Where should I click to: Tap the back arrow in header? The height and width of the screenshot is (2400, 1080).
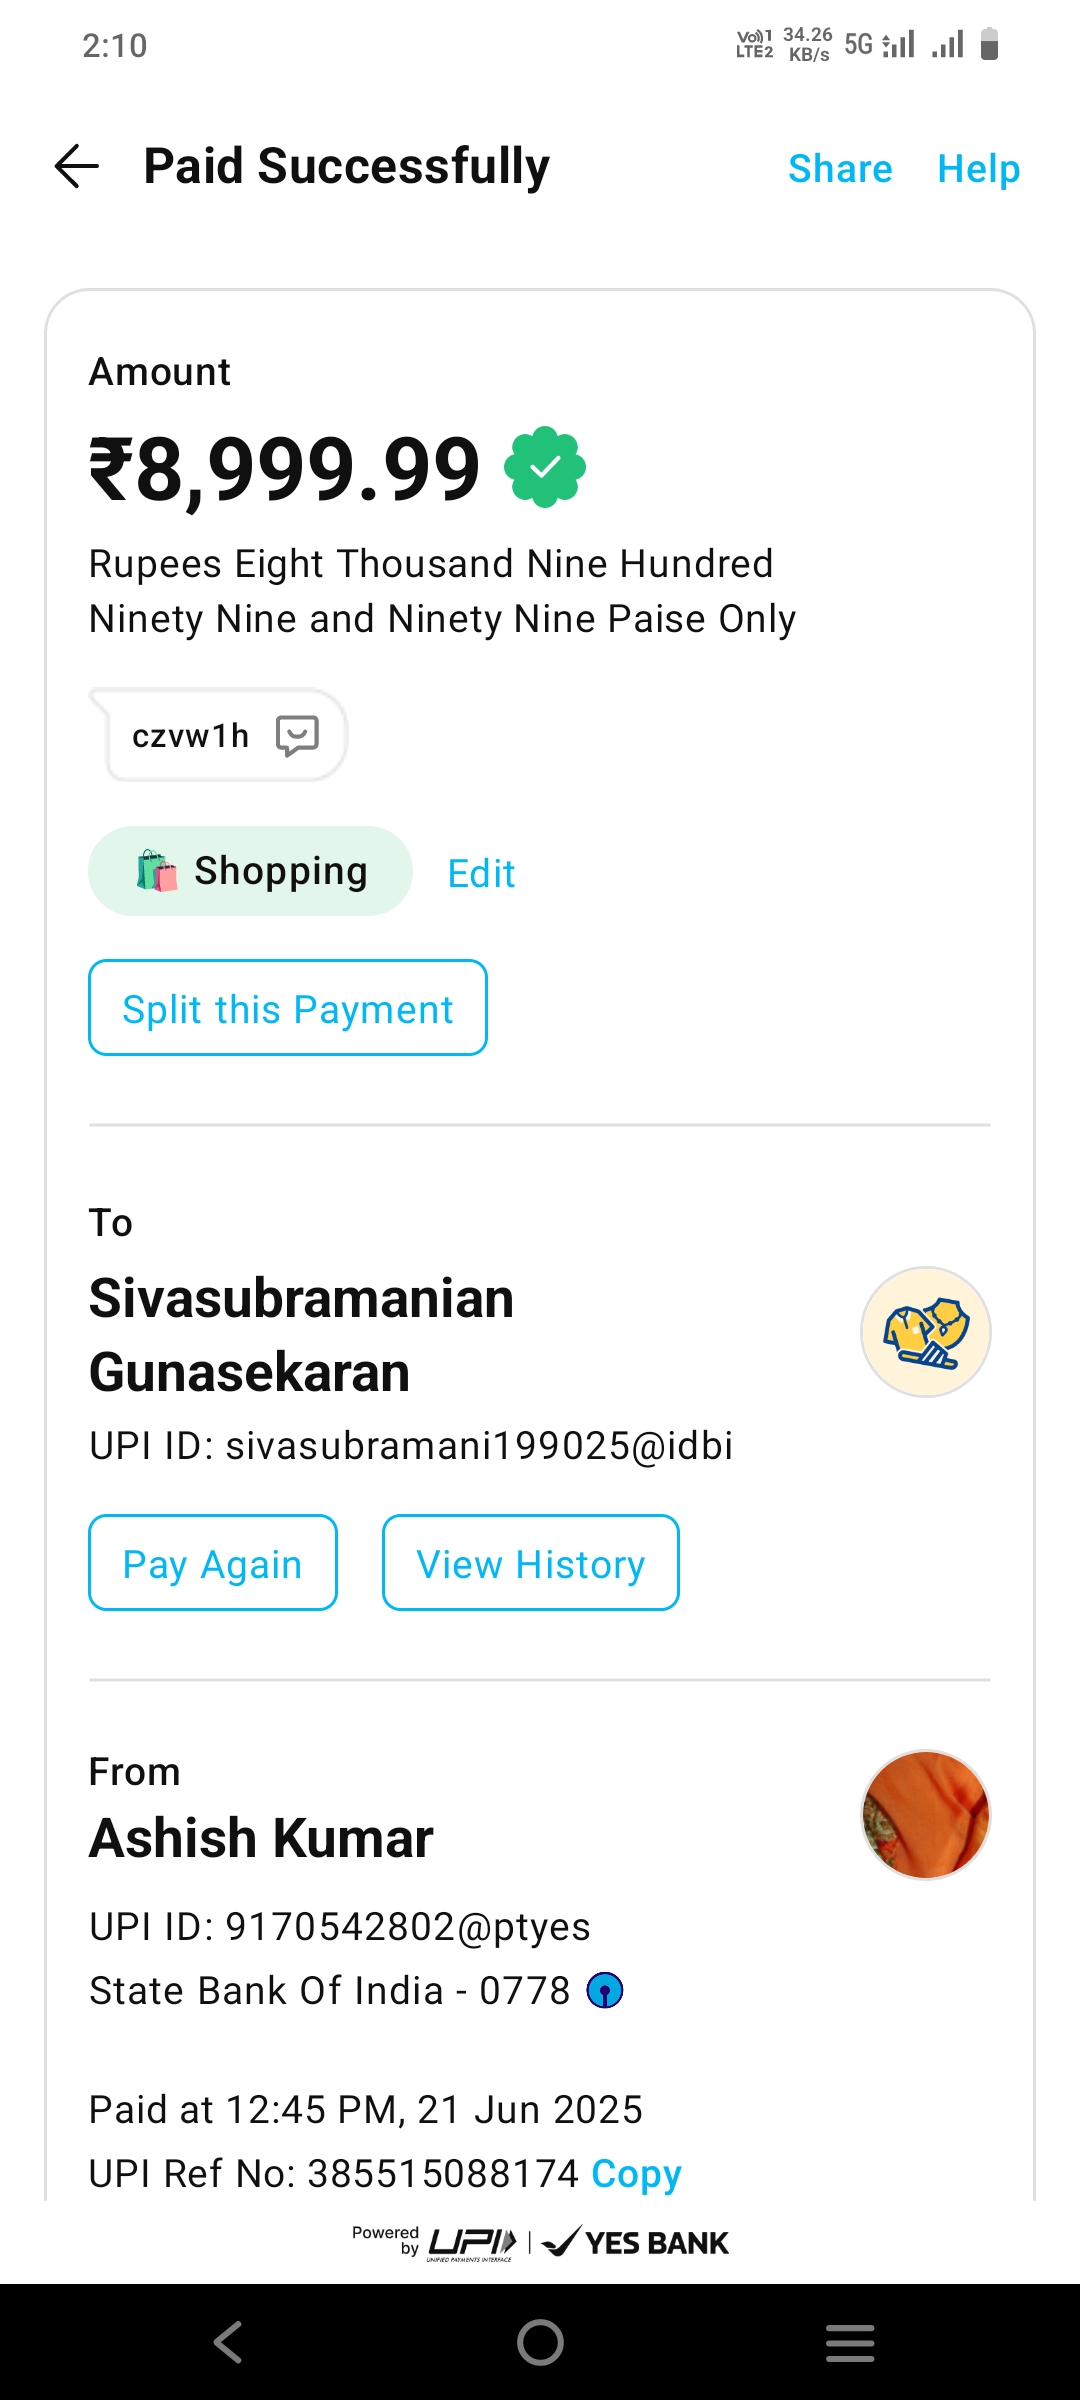click(77, 166)
